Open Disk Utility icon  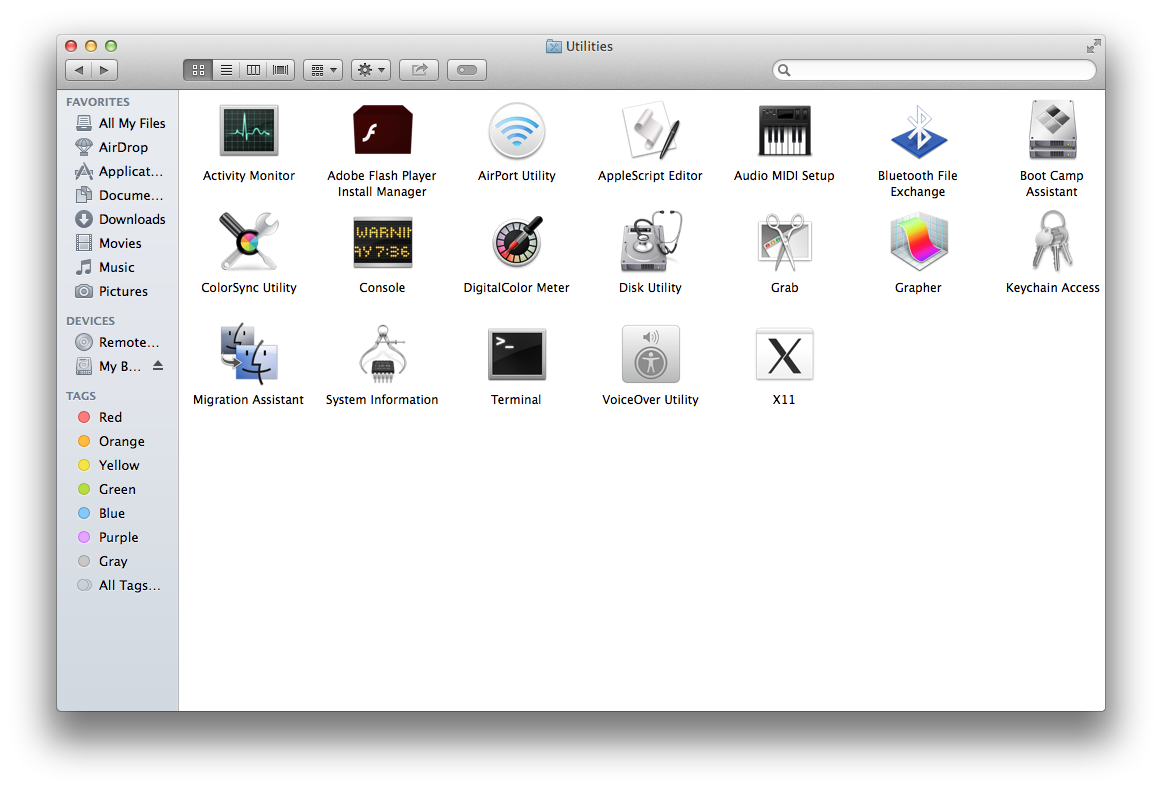[651, 242]
